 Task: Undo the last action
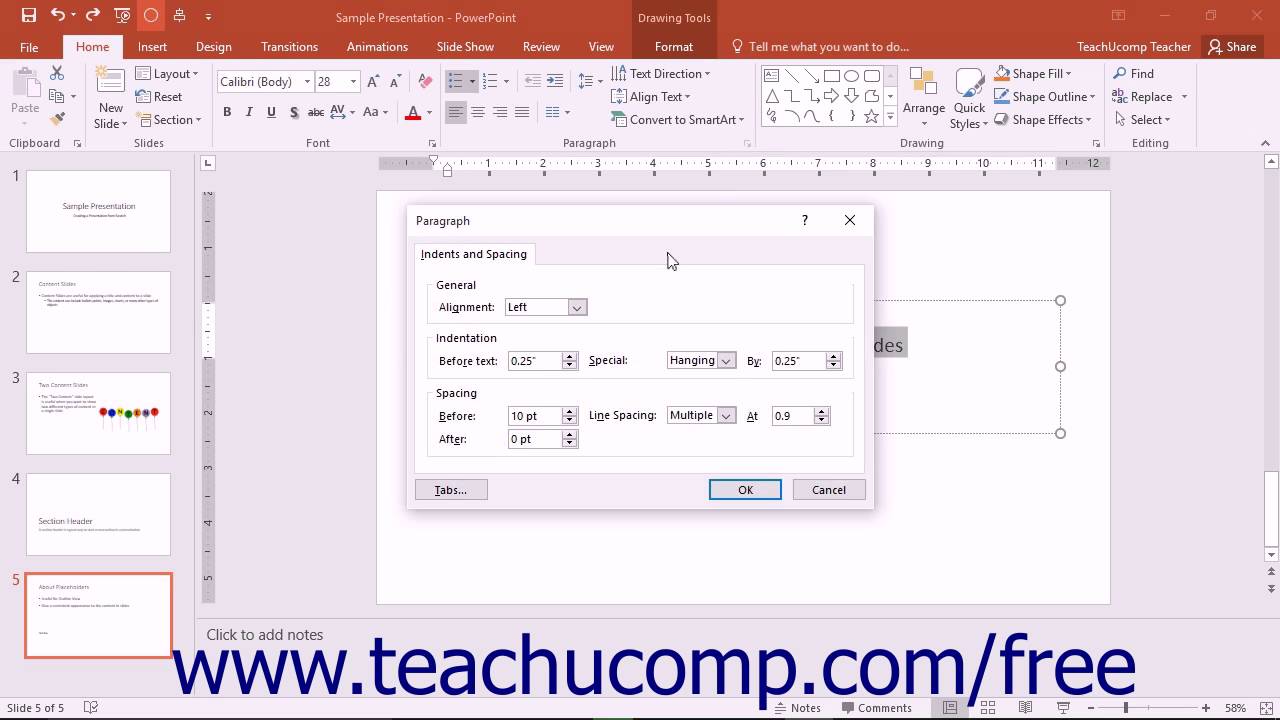(x=57, y=15)
